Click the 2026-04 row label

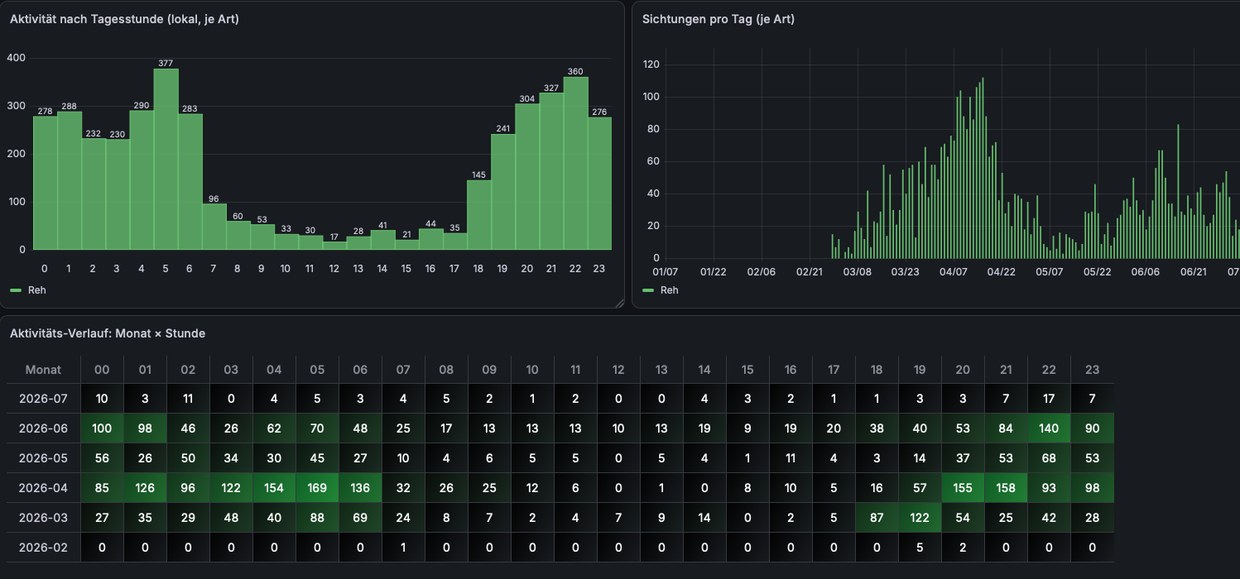tap(43, 488)
